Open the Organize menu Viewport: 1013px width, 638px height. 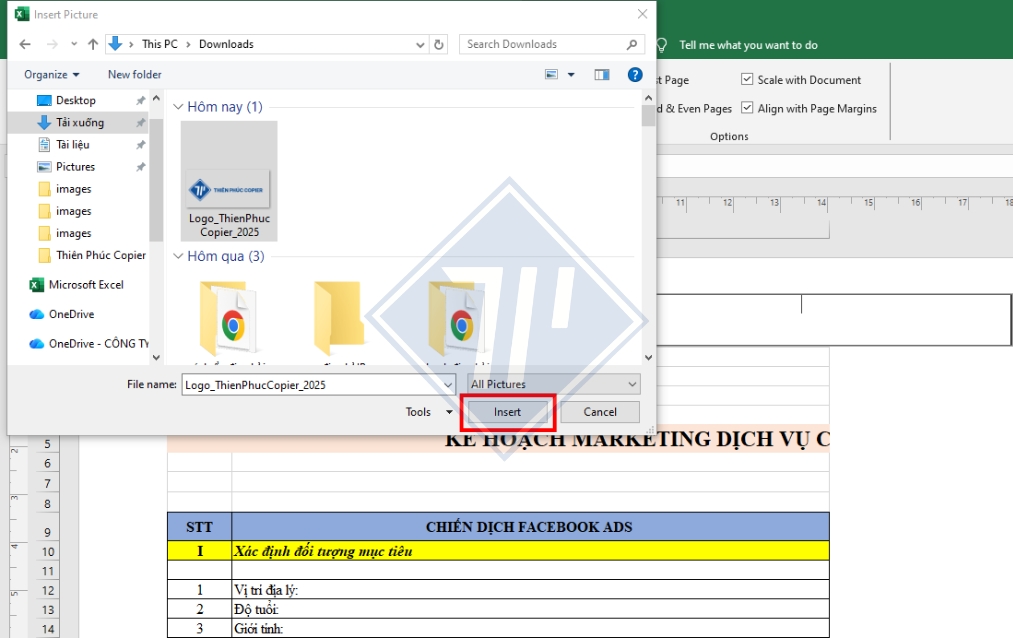[51, 74]
